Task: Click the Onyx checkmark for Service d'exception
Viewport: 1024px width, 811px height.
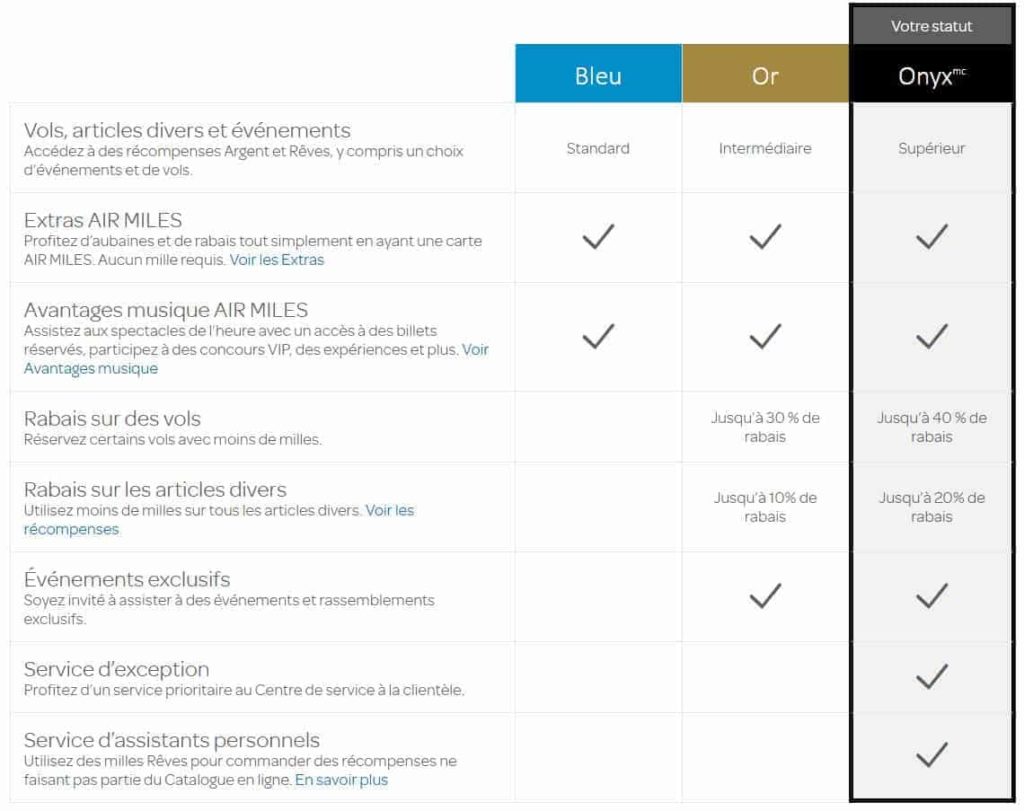Action: 931,677
